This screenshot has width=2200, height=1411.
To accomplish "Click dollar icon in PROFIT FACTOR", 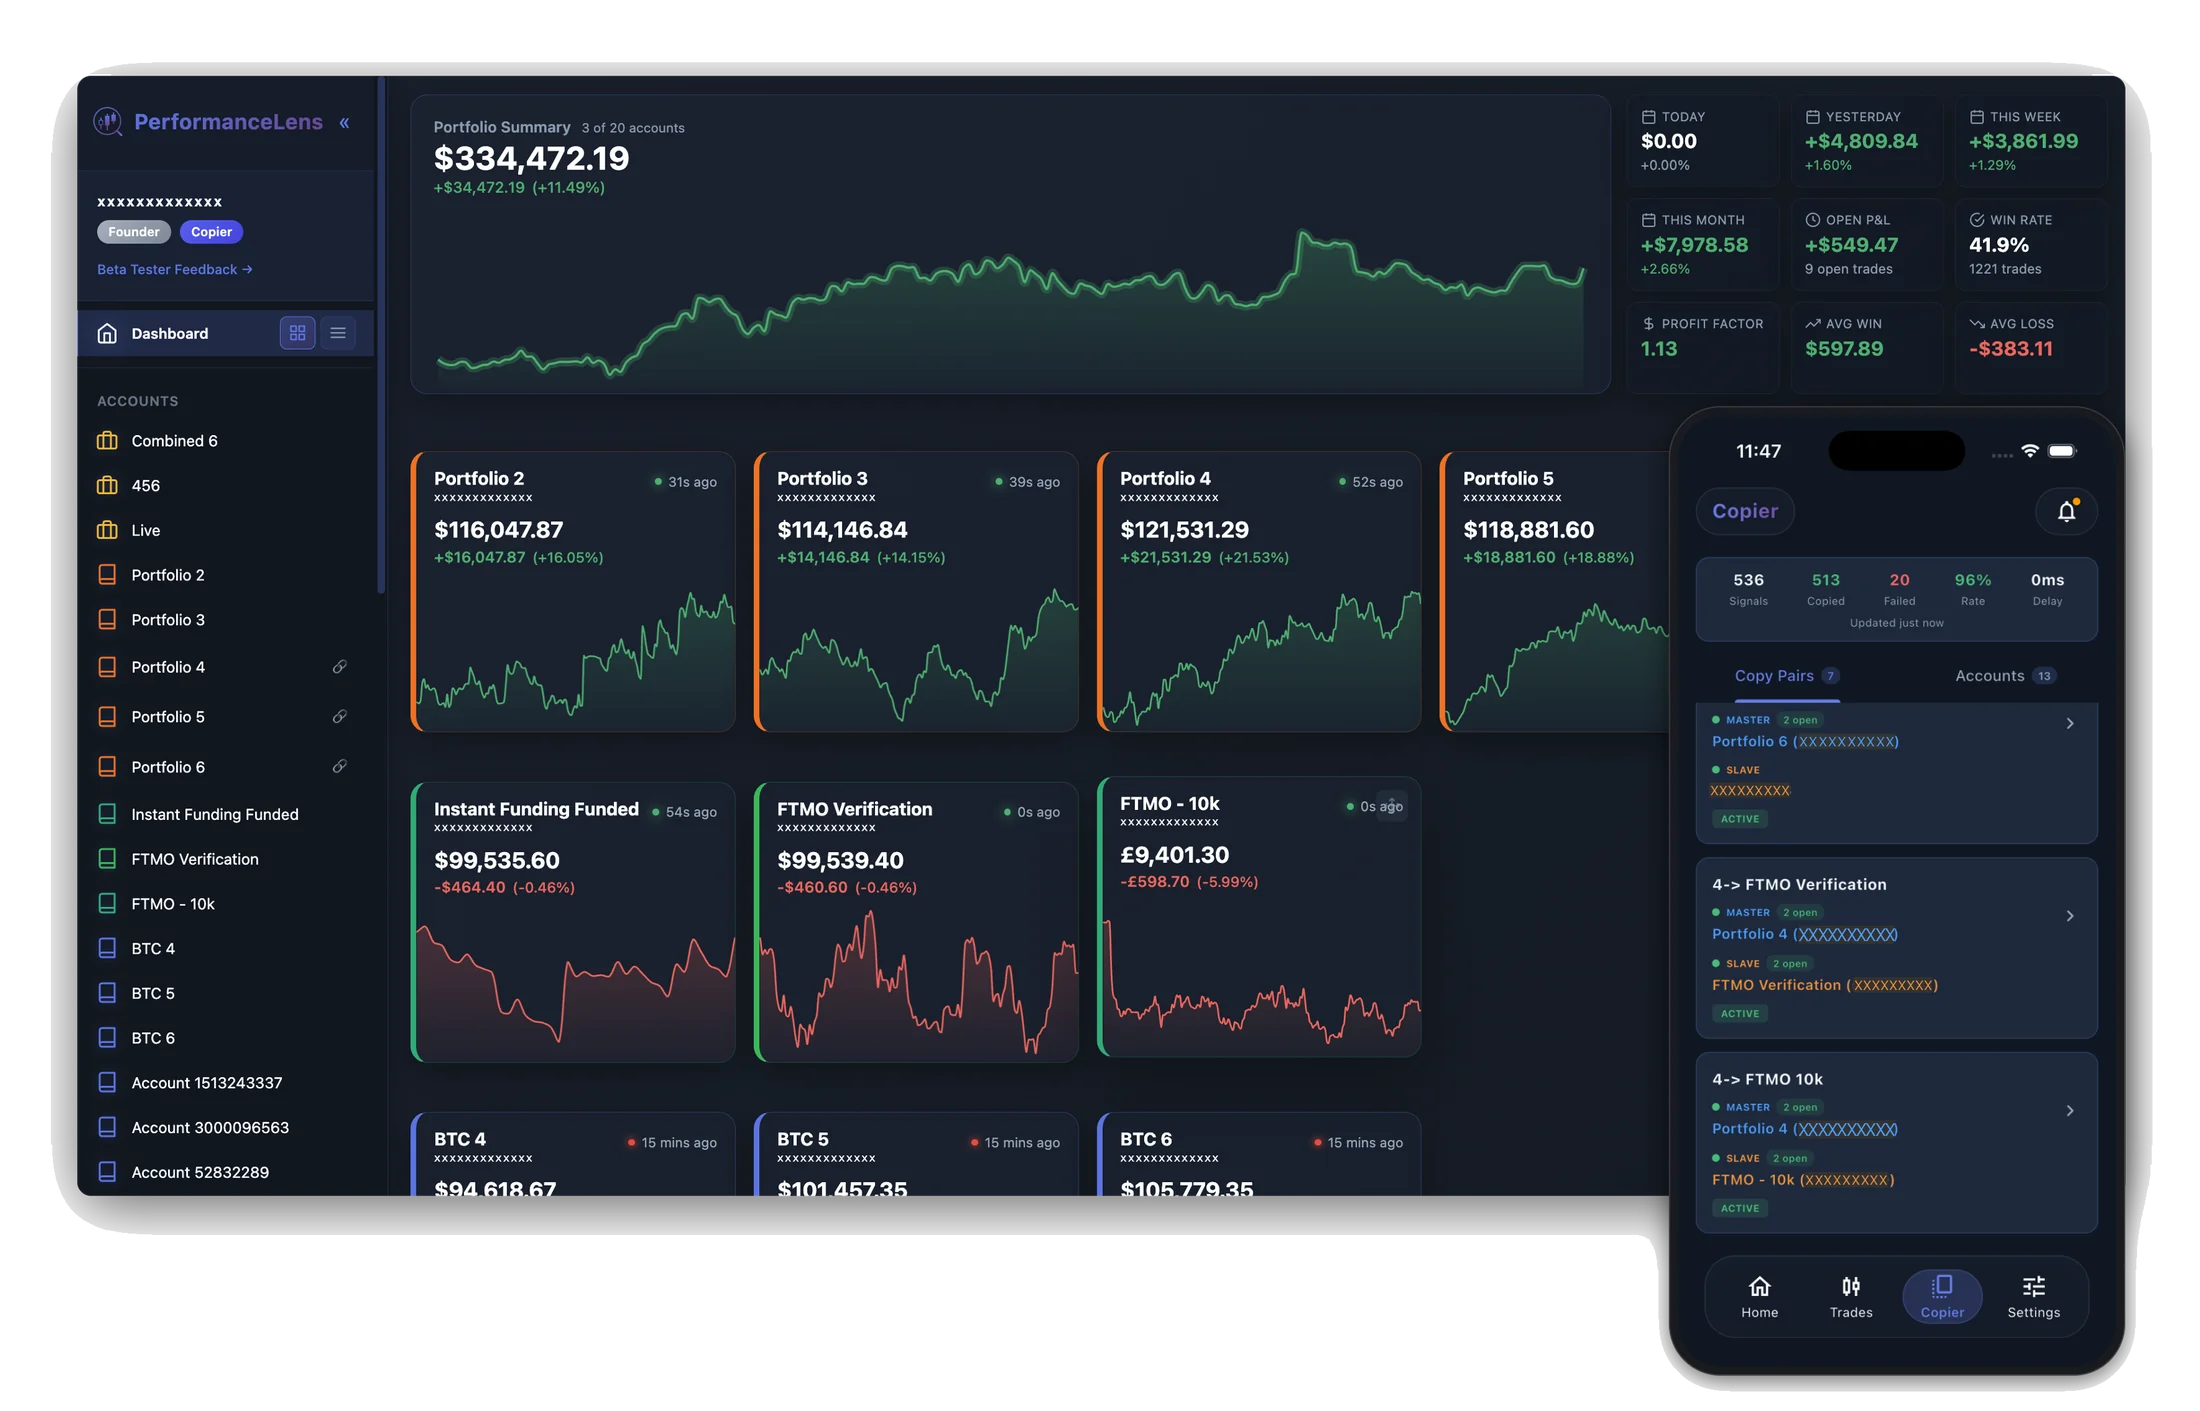I will pyautogui.click(x=1648, y=324).
